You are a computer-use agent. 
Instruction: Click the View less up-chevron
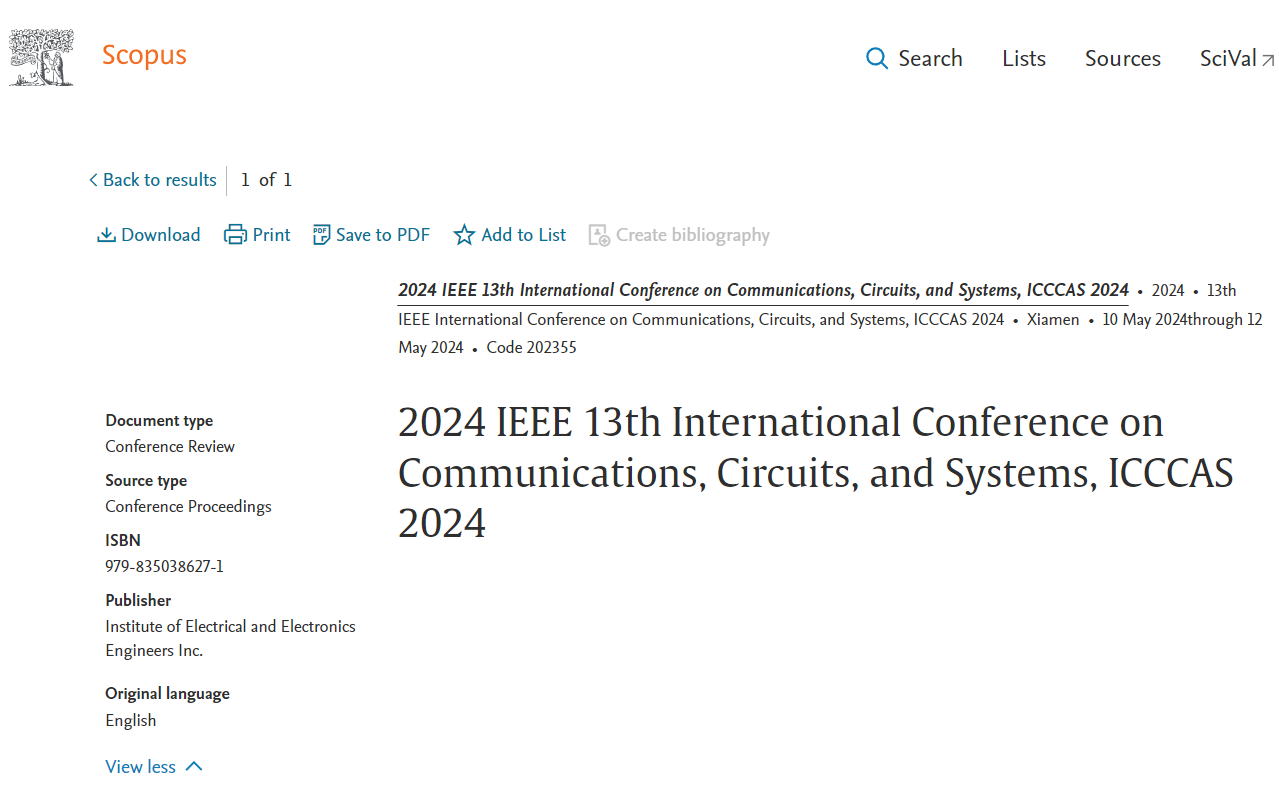click(194, 767)
